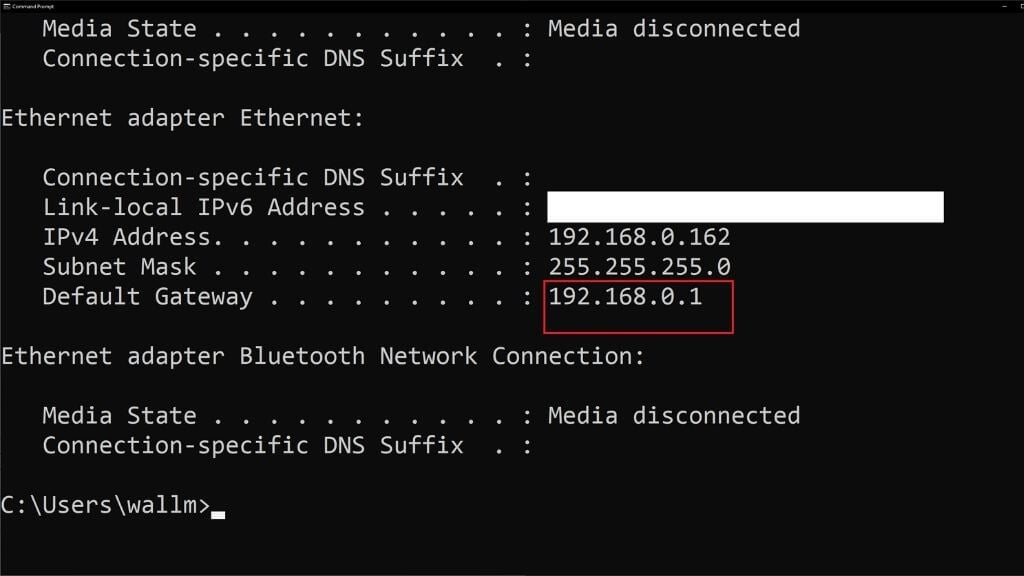Click the default gateway address 192.168.0.1
Screen dimensions: 1024x576
tap(625, 297)
